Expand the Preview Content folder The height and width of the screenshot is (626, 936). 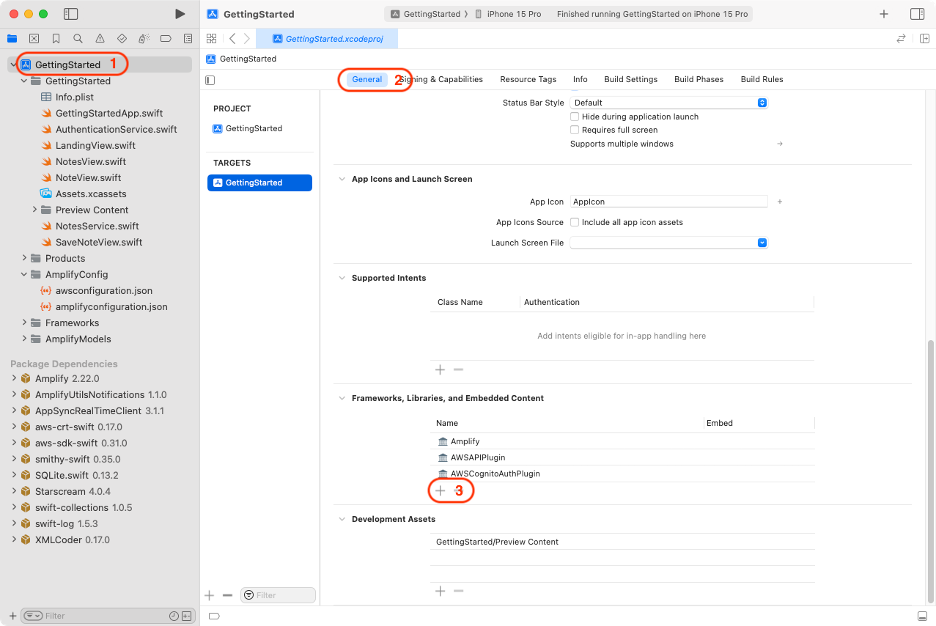pos(35,209)
